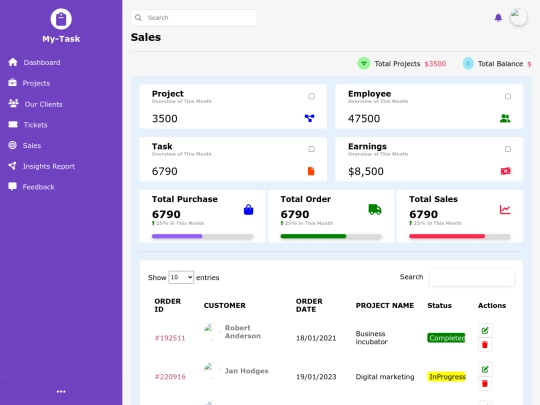Viewport: 540px width, 405px height.
Task: Click customer Jan Hodges
Action: 247,371
